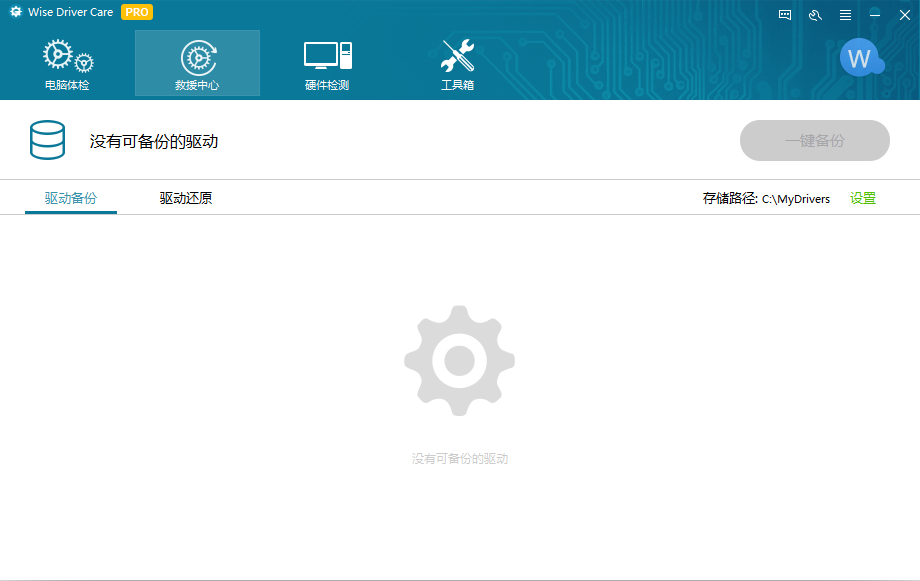
Task: Click the database backup icon
Action: point(47,141)
